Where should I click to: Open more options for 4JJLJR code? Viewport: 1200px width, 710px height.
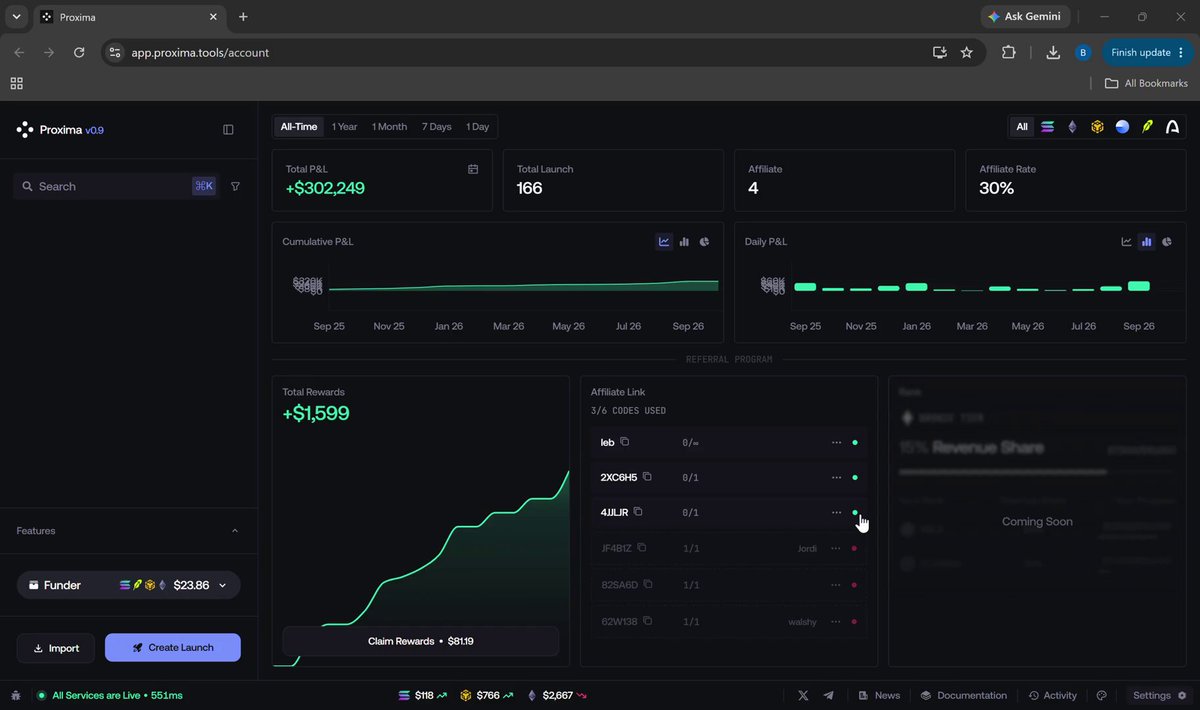point(836,512)
